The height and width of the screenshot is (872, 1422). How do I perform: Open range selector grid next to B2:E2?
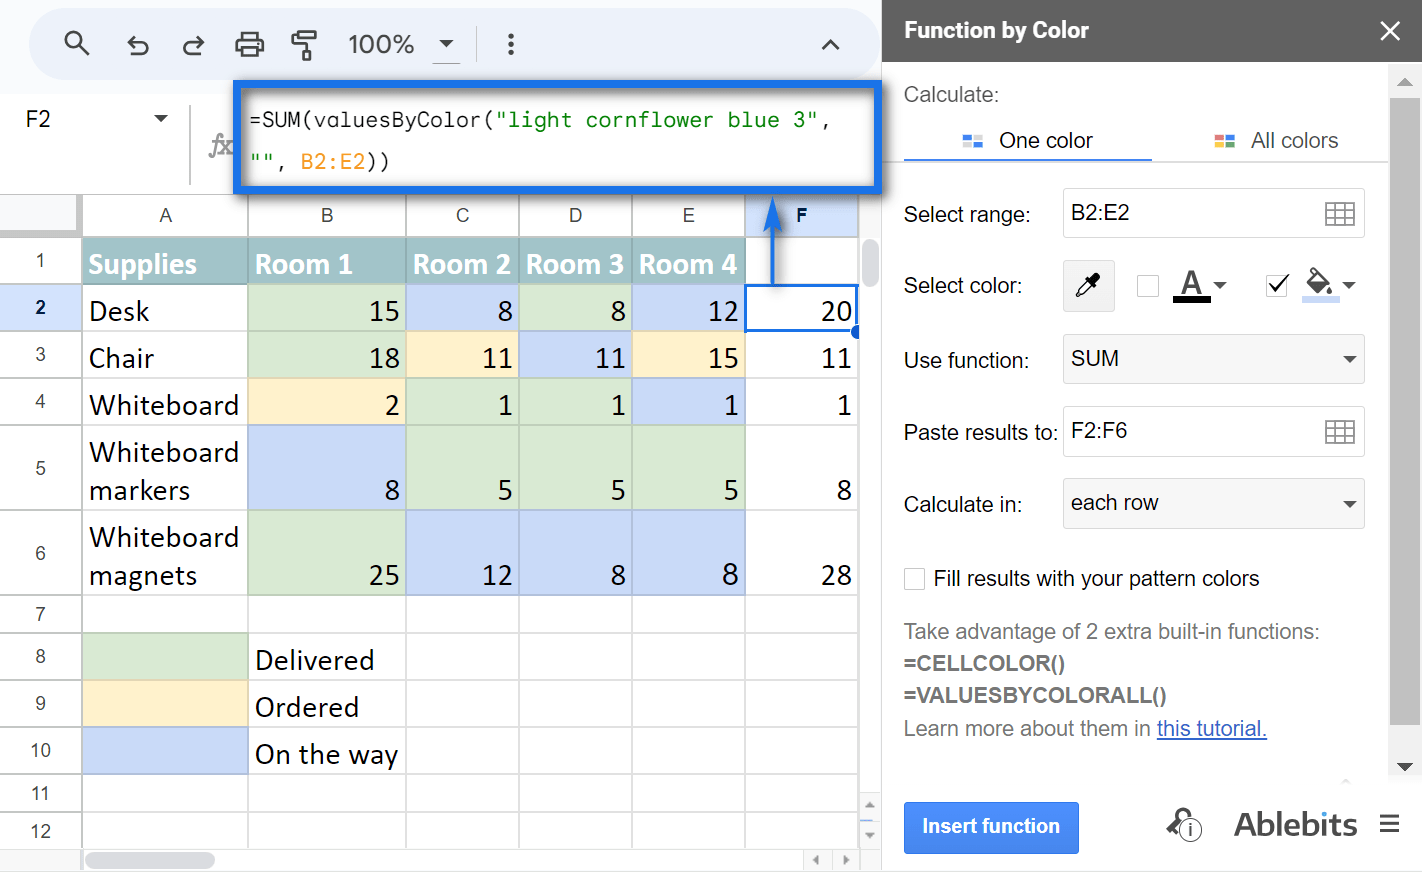pyautogui.click(x=1340, y=213)
